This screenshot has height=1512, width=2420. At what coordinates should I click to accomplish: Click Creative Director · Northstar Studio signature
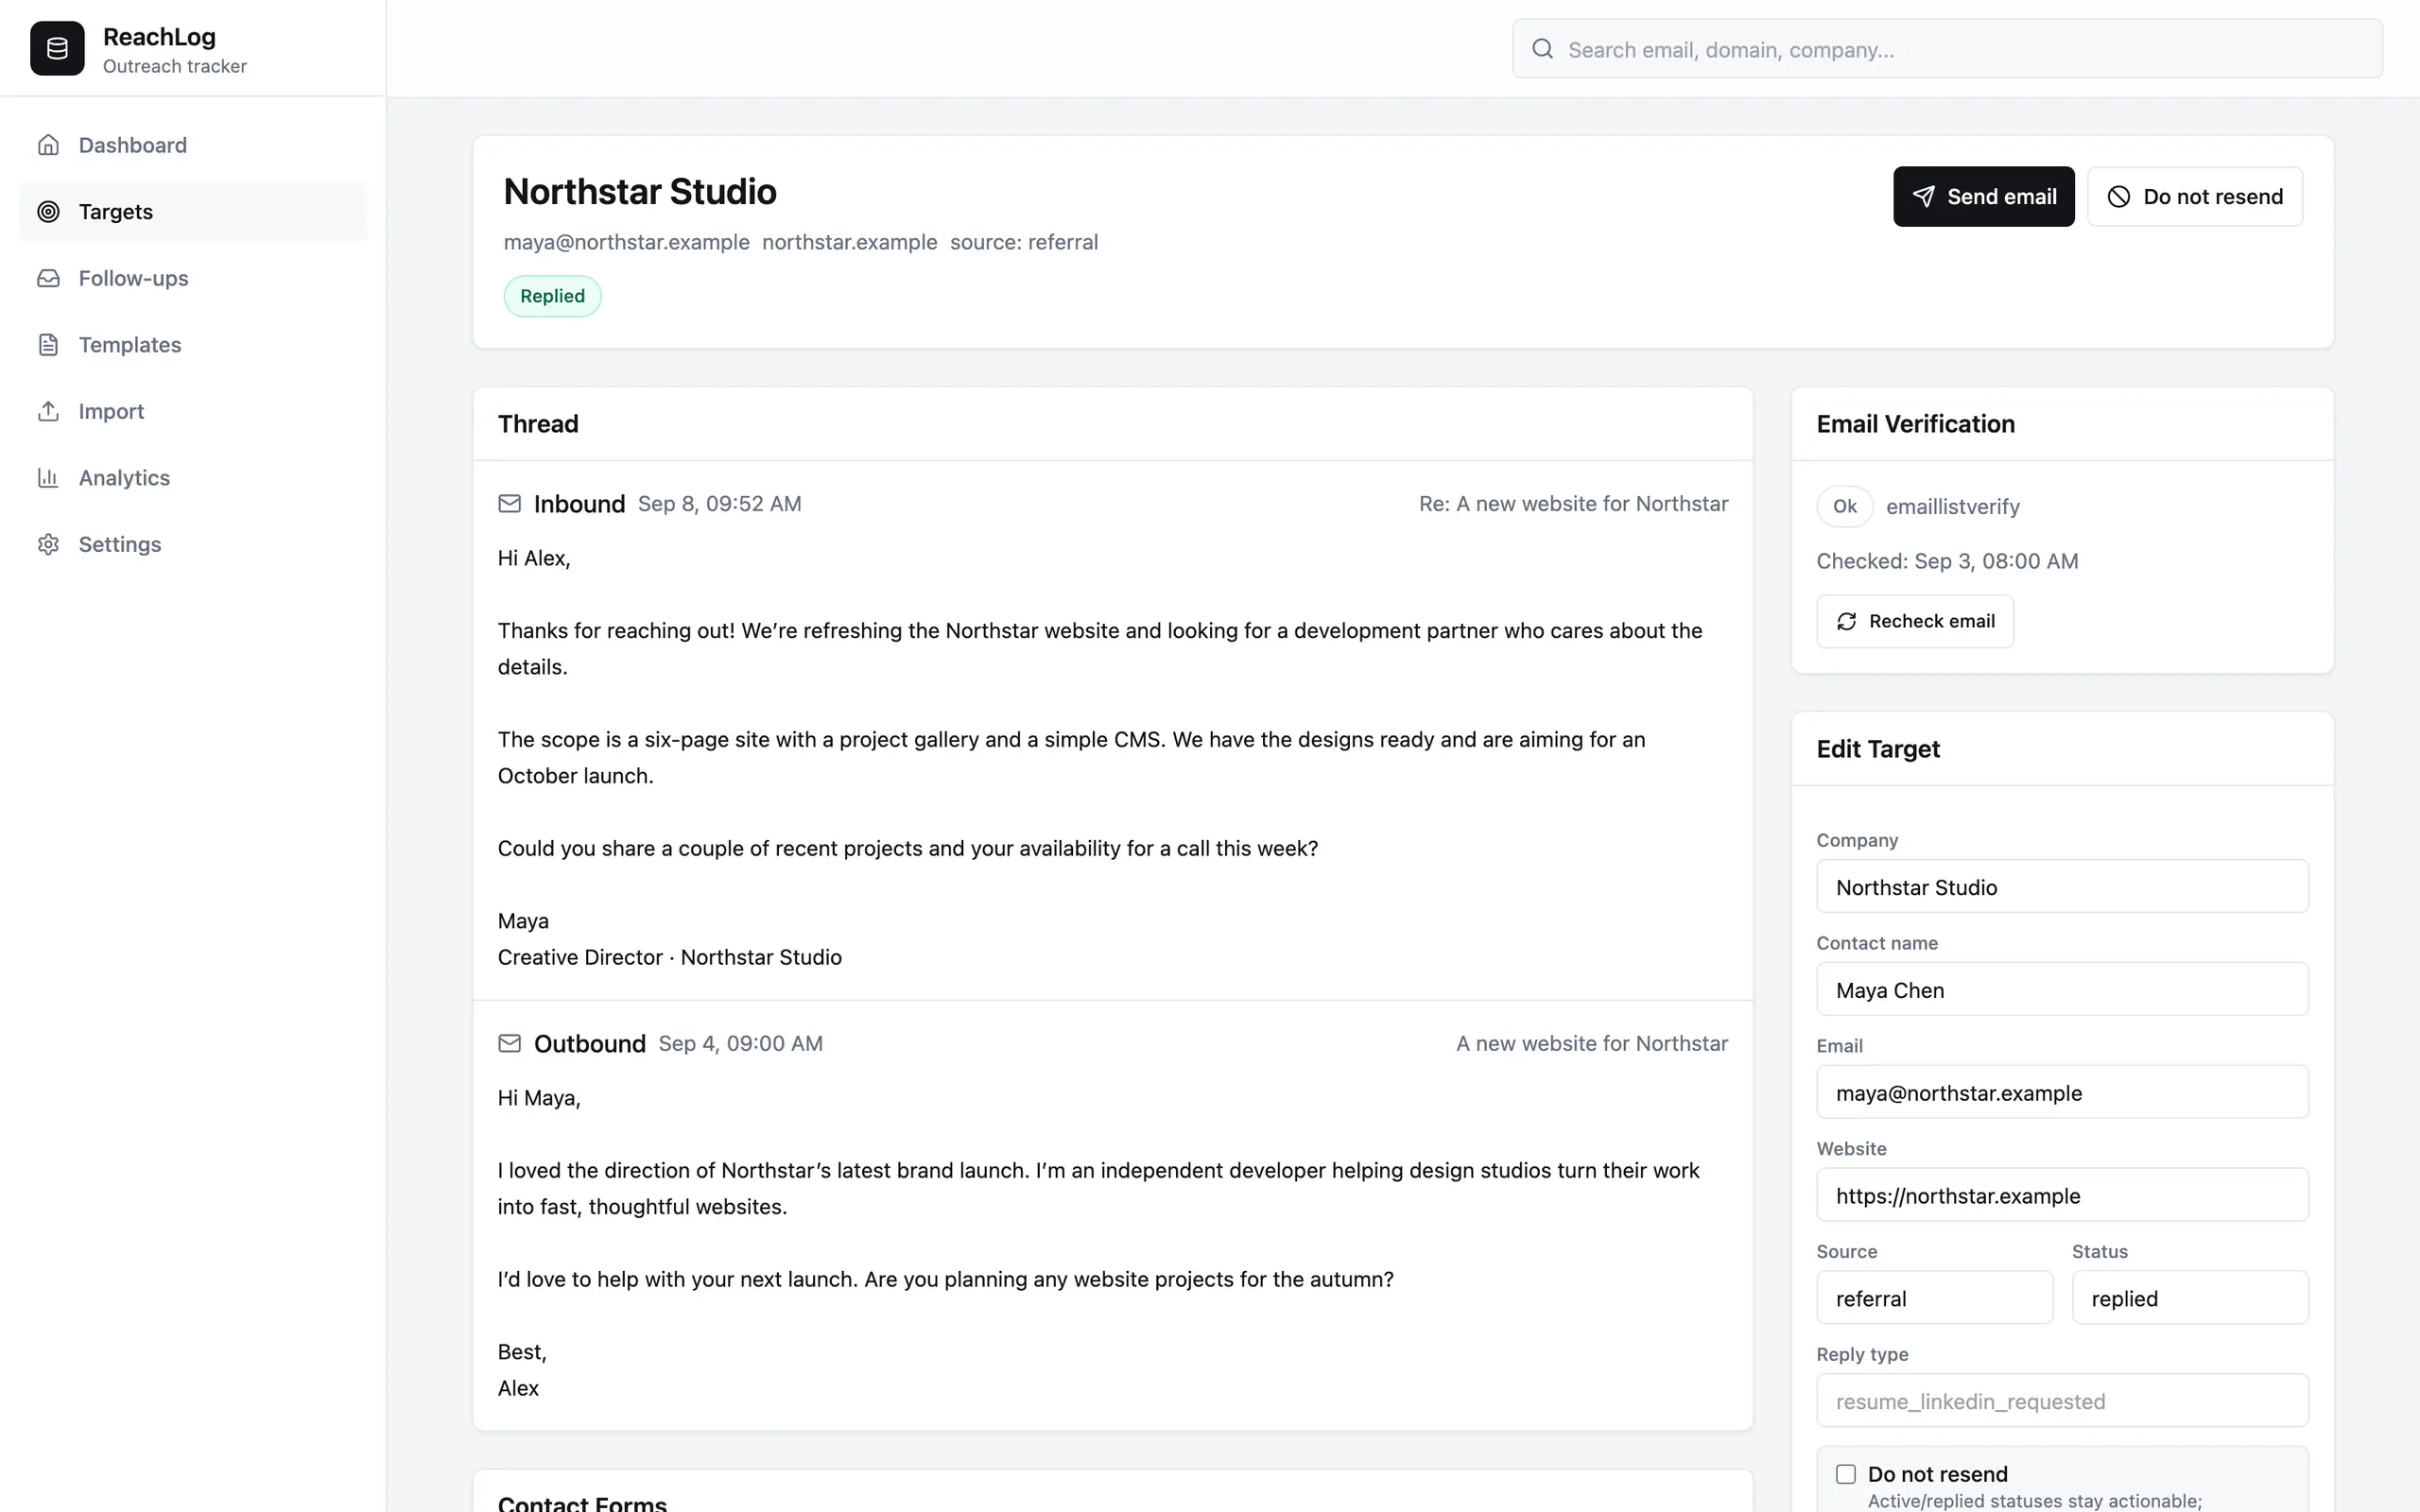tap(669, 957)
